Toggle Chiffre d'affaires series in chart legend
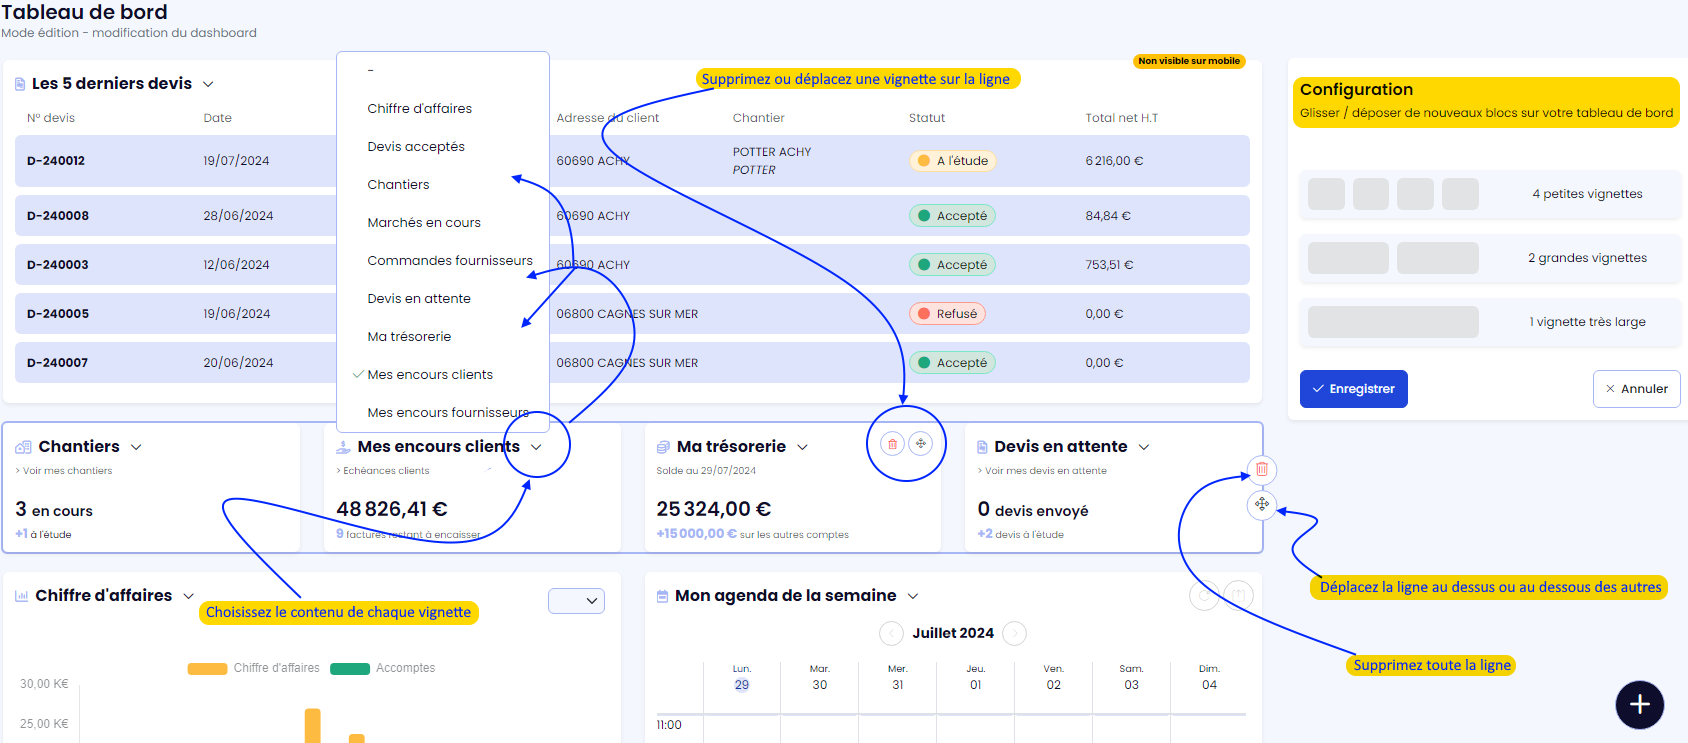The height and width of the screenshot is (743, 1688). 253,668
